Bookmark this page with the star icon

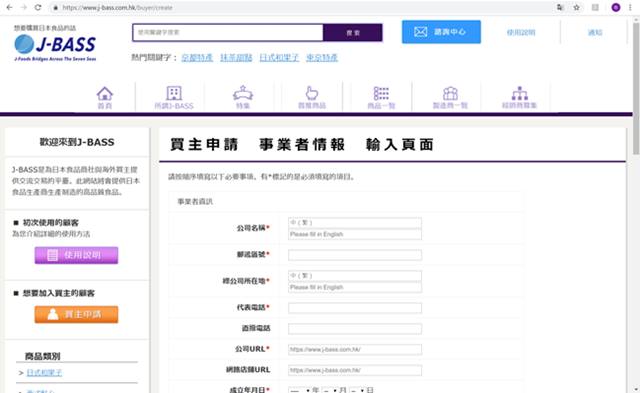point(576,7)
